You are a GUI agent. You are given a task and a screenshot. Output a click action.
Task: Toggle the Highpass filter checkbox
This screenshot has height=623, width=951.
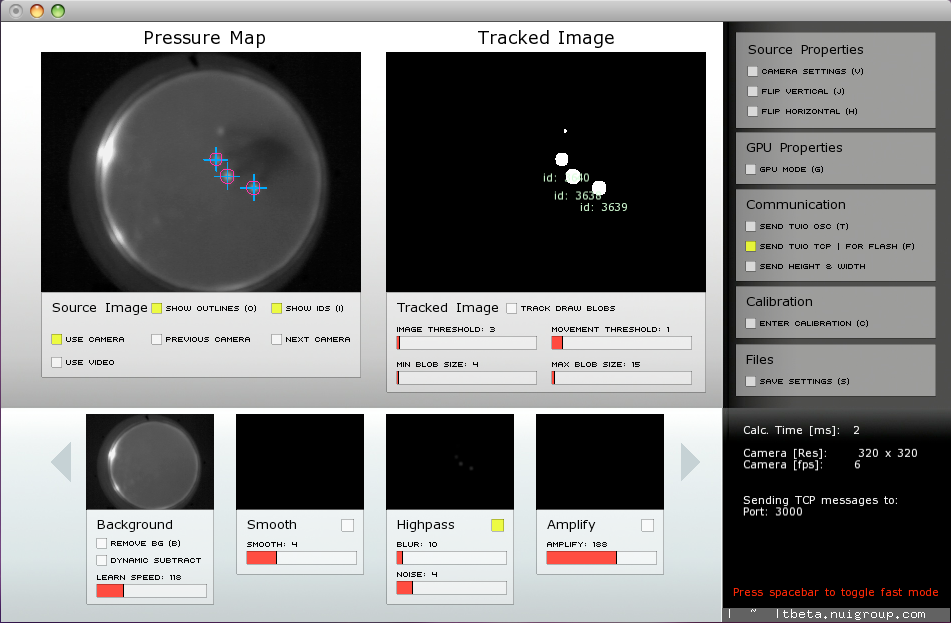coord(497,525)
